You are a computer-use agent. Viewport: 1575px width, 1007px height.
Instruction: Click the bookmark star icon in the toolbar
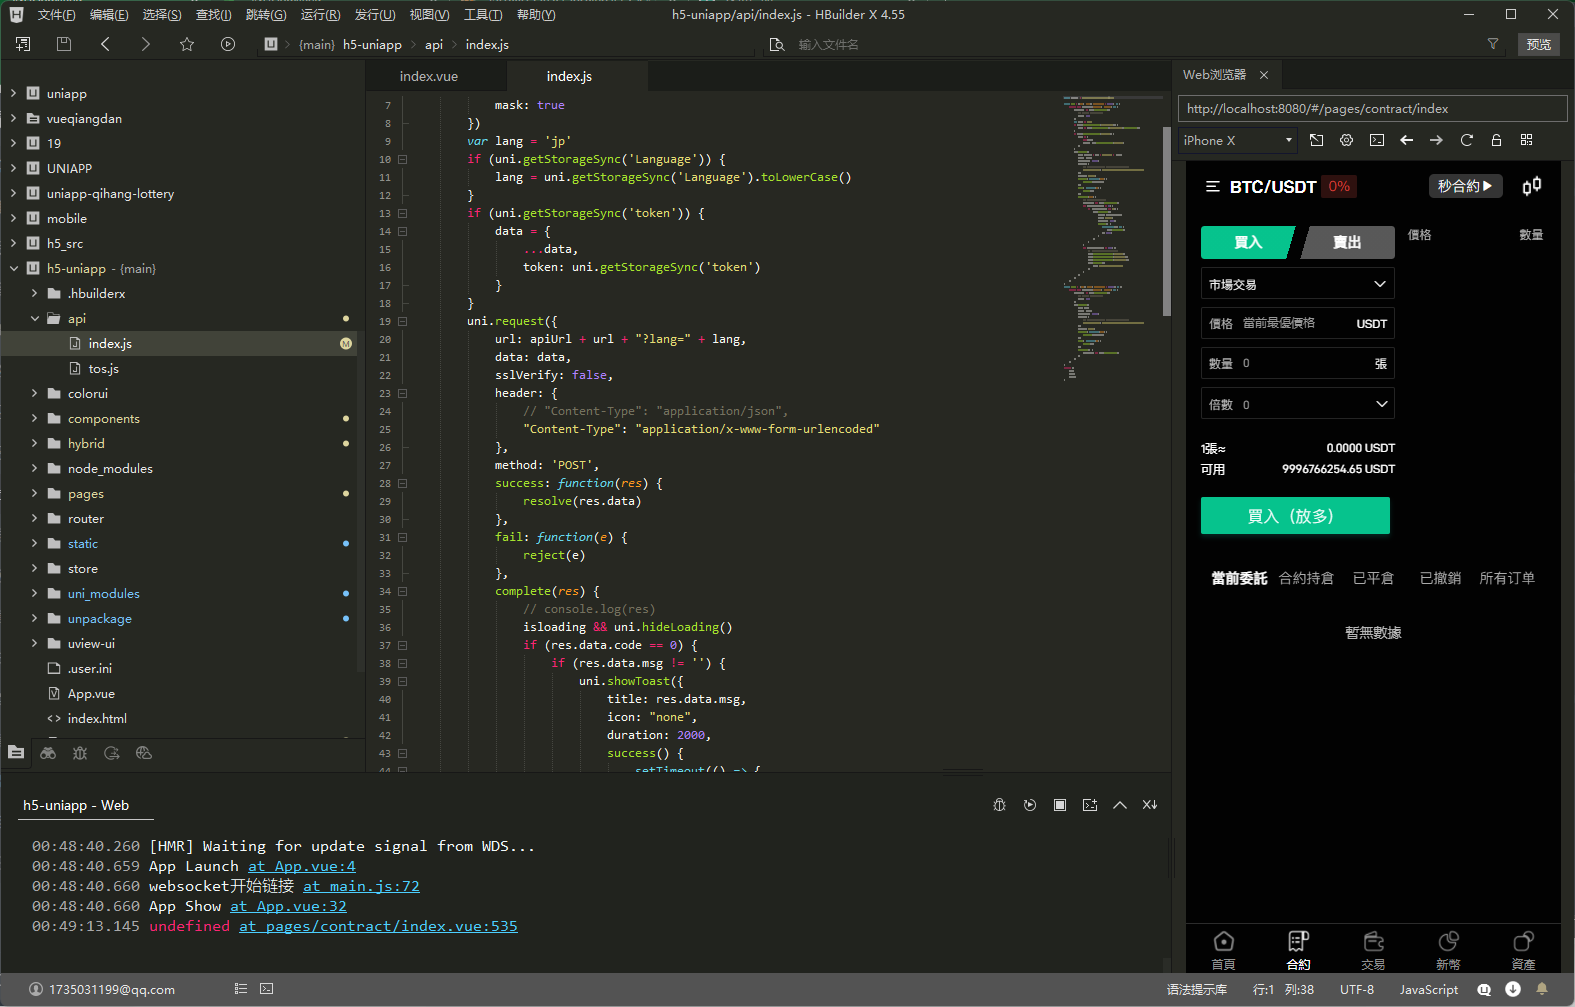click(x=187, y=44)
